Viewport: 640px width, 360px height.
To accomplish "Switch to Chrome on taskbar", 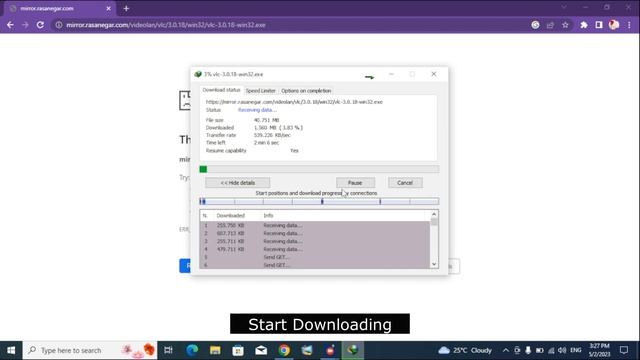I will click(x=284, y=350).
